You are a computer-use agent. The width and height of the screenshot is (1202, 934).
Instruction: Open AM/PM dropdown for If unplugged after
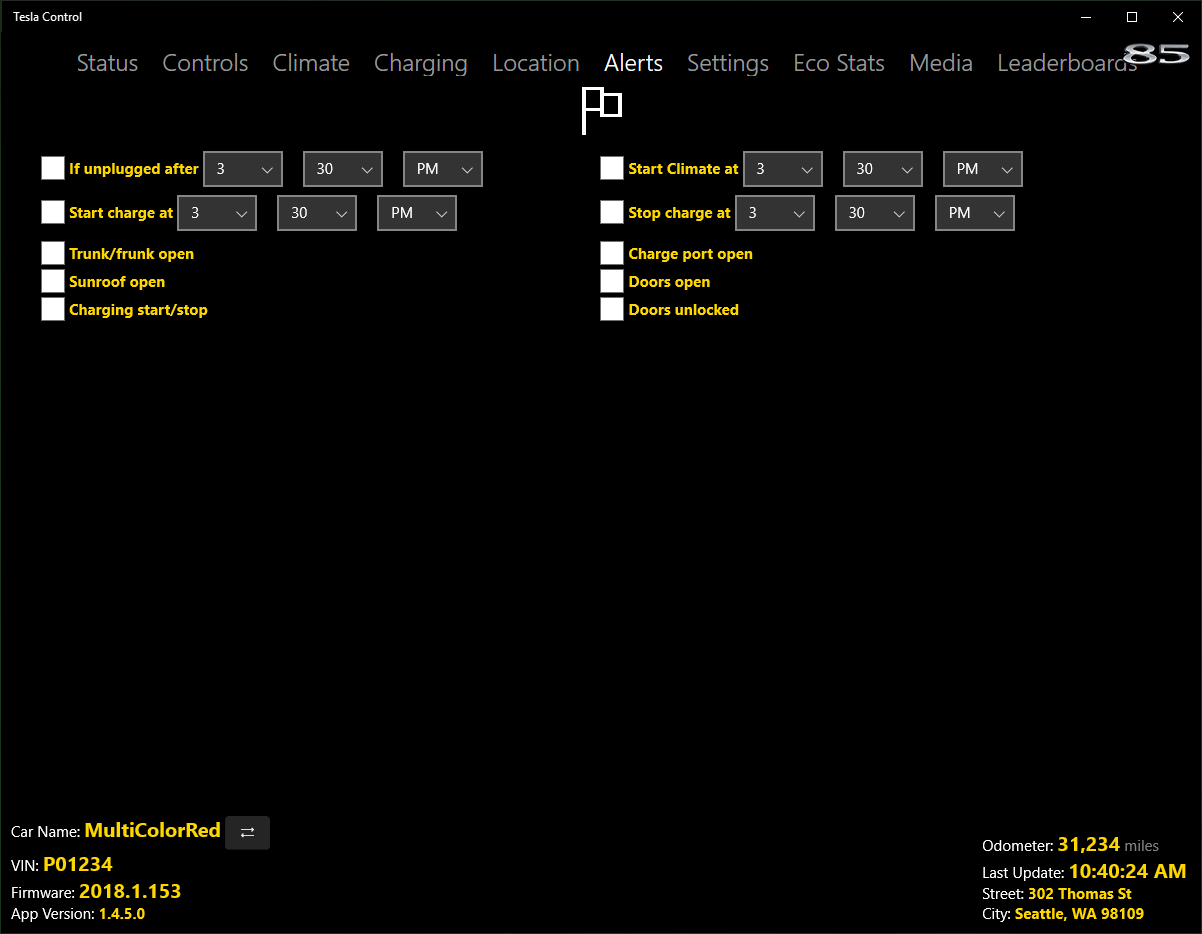tap(443, 169)
